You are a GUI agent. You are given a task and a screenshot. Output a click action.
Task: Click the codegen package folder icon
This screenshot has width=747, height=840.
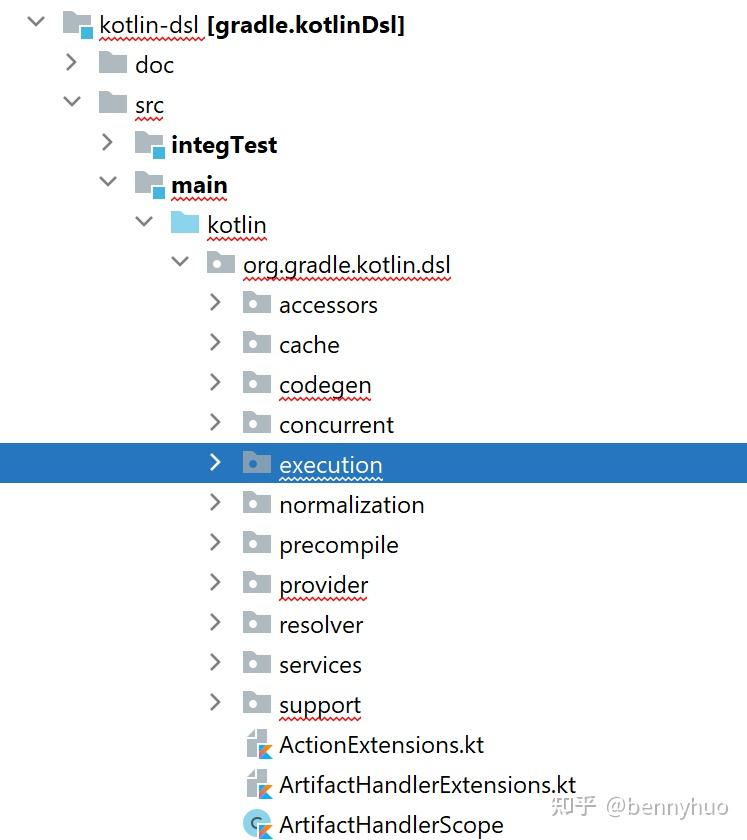coord(258,383)
